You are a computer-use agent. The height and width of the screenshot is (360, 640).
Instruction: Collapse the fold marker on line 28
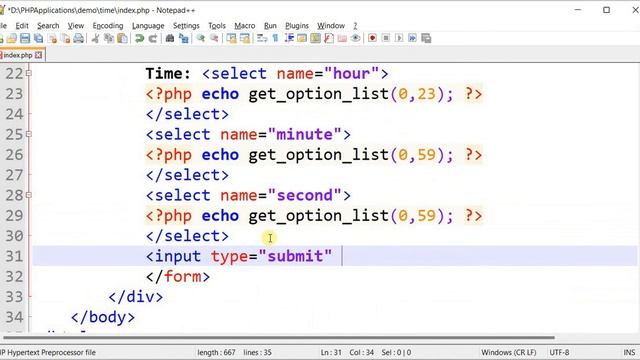coord(29,195)
